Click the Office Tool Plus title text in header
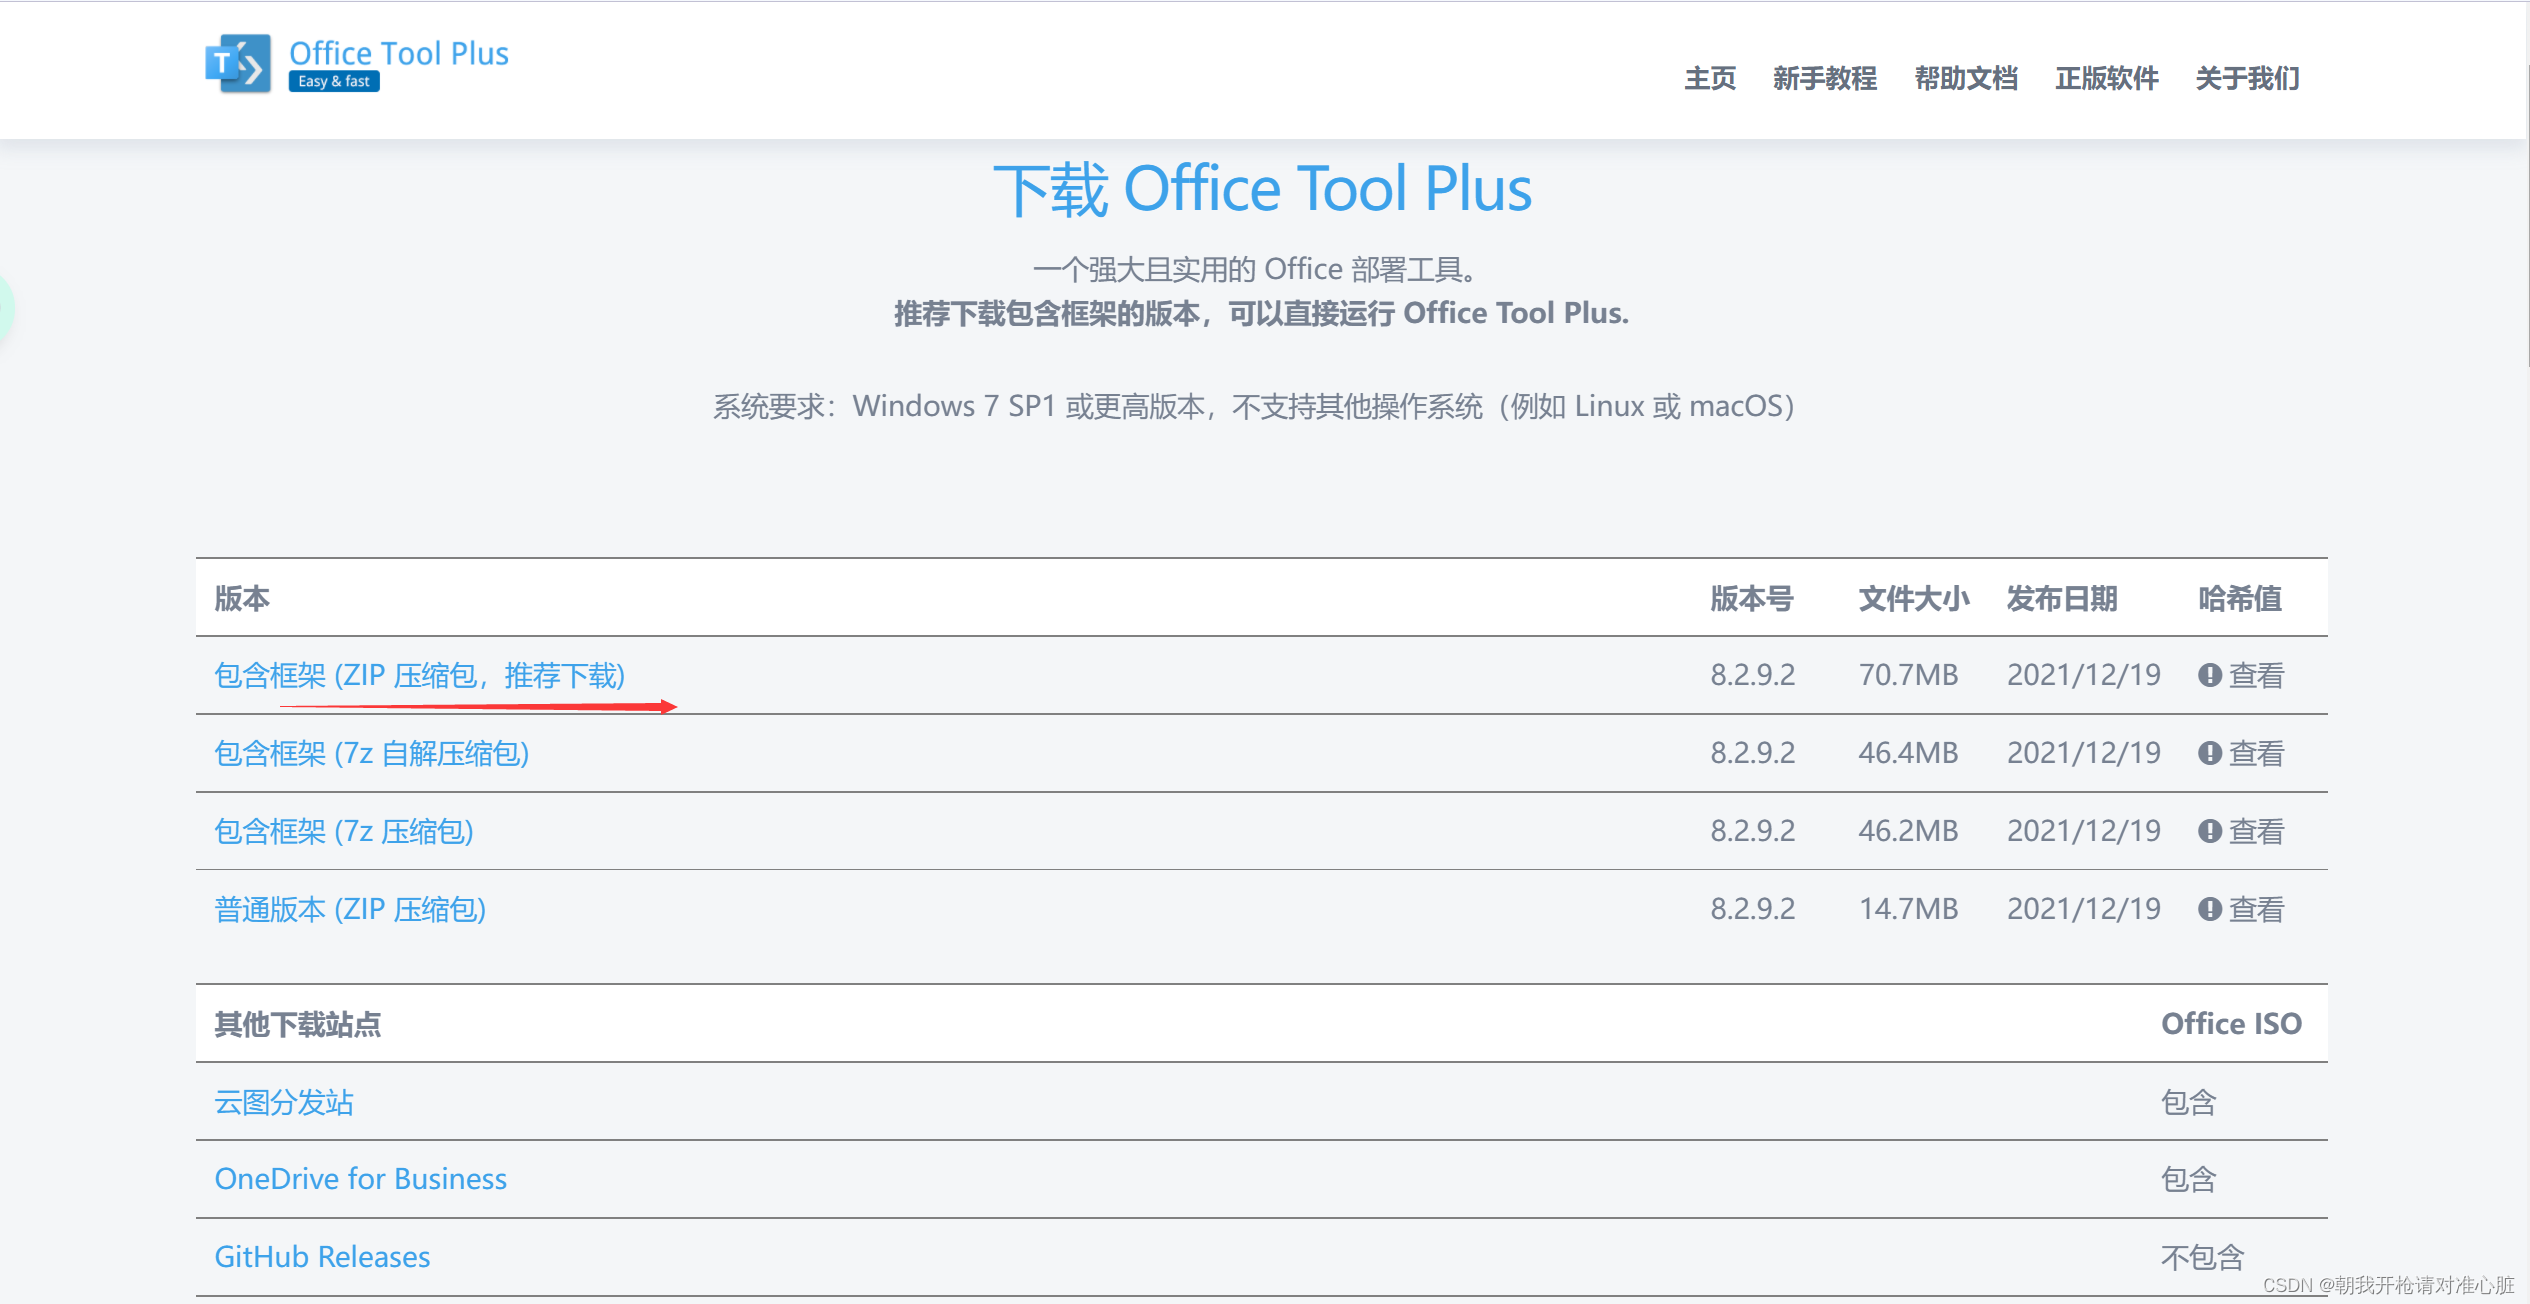This screenshot has width=2530, height=1304. [398, 53]
